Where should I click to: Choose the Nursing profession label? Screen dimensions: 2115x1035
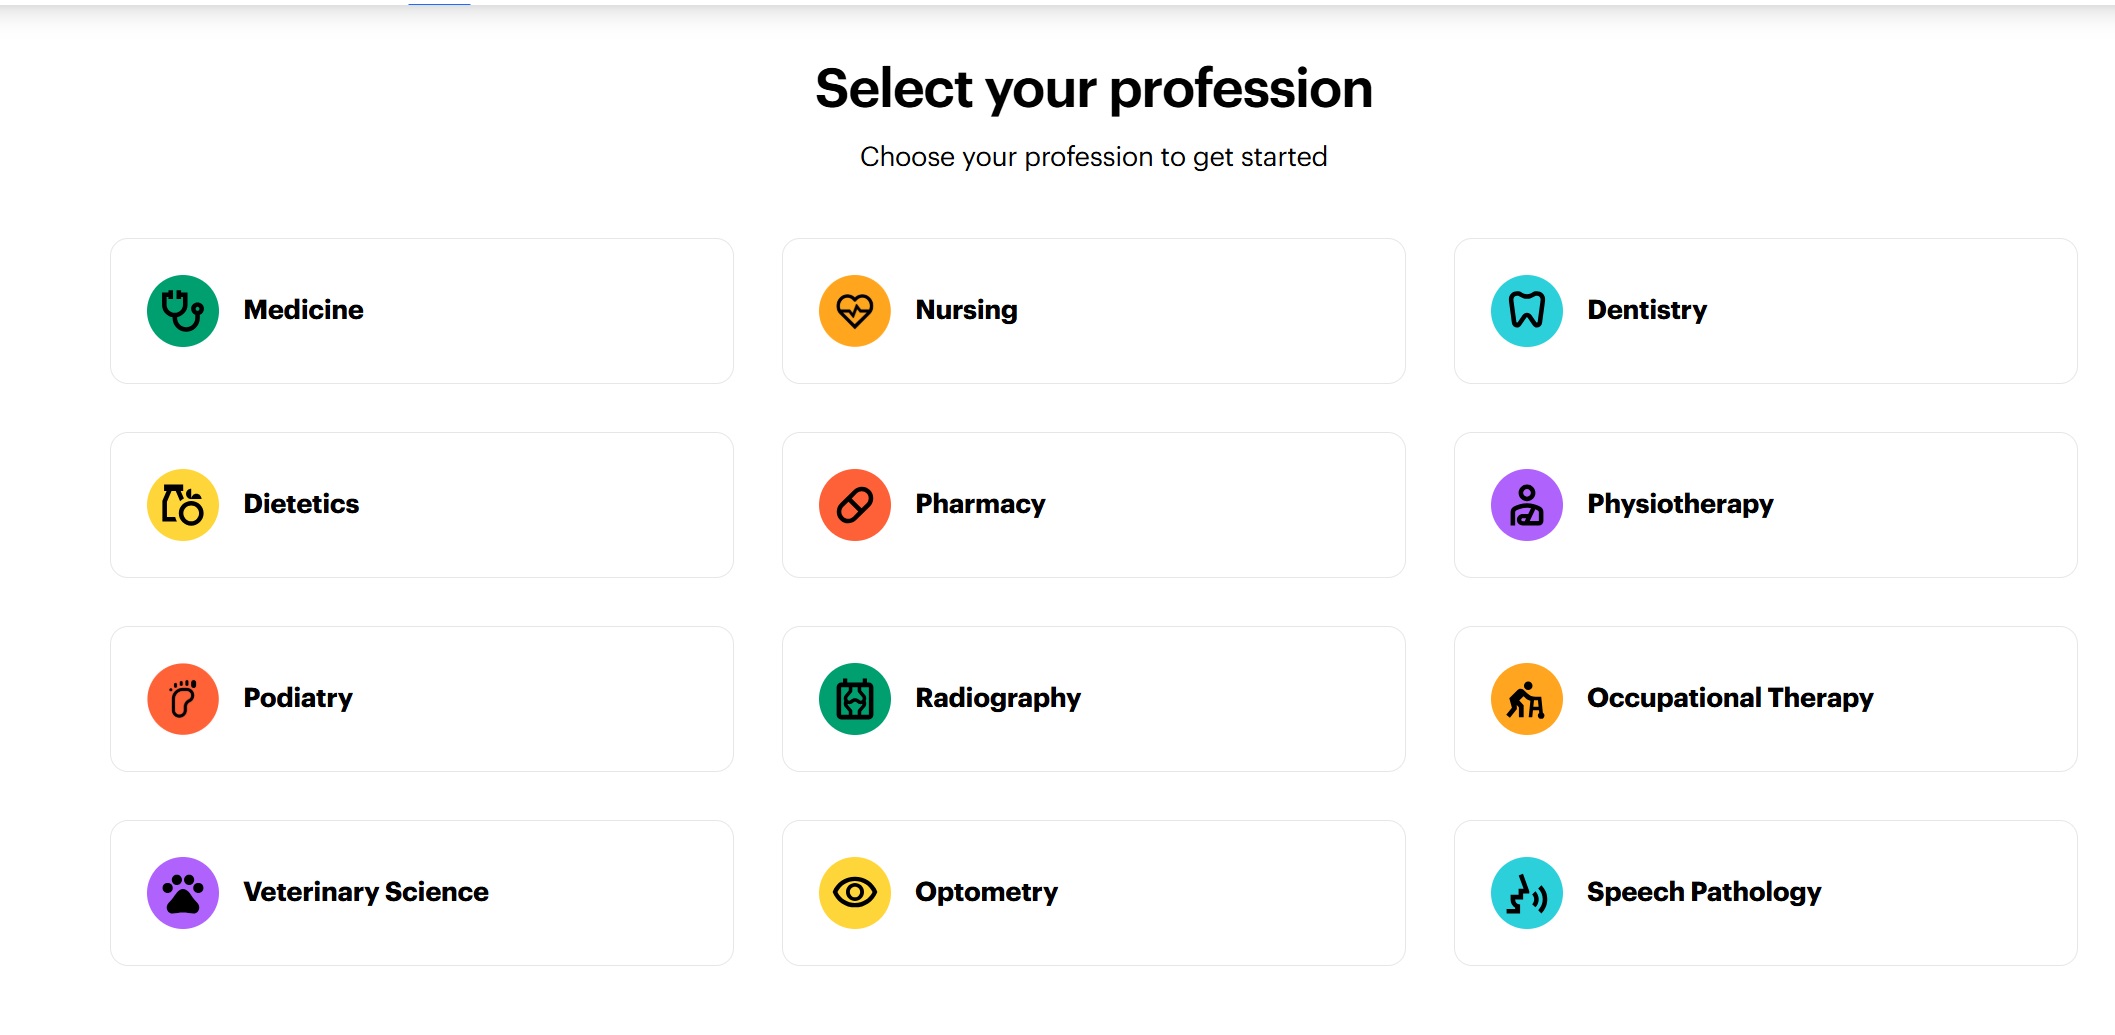[x=966, y=310]
